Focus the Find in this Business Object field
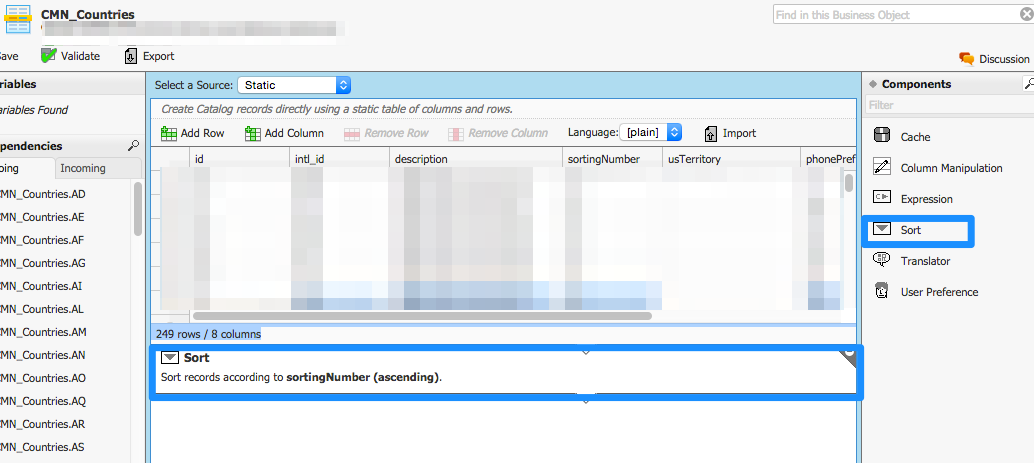Screen dimensions: 1034x463 click(x=903, y=15)
